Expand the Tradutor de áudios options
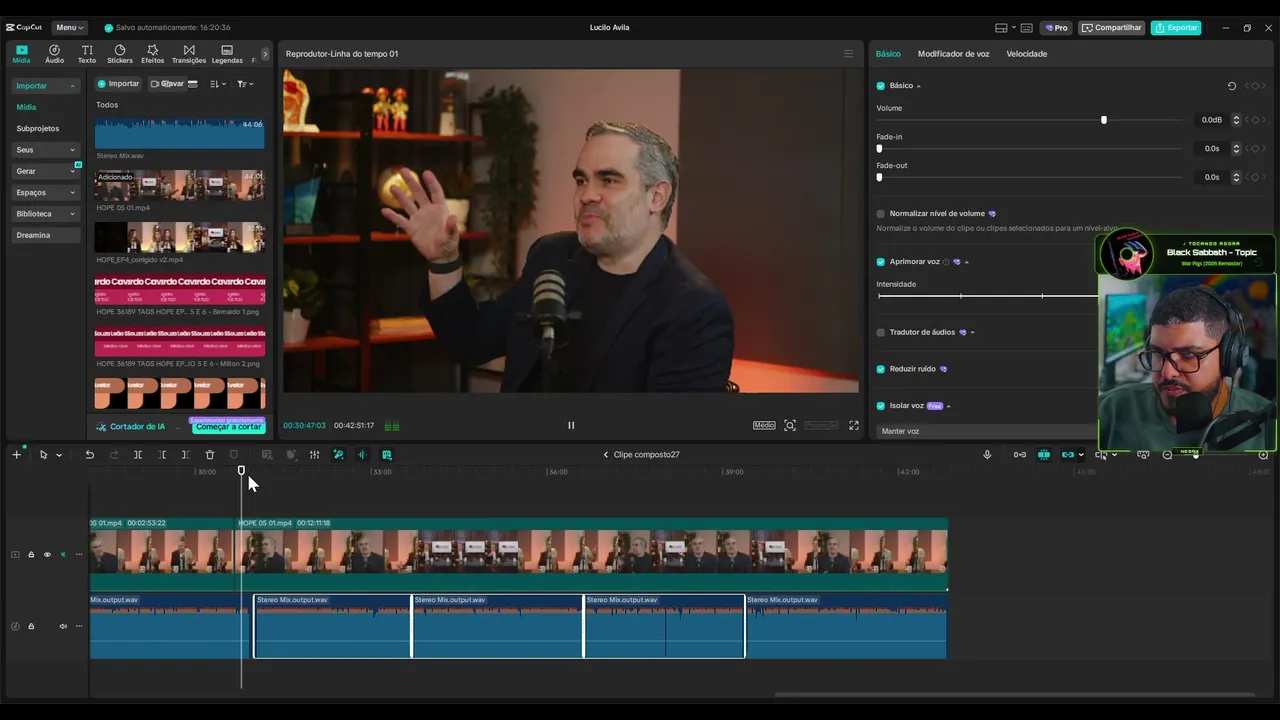1280x720 pixels. pos(972,333)
